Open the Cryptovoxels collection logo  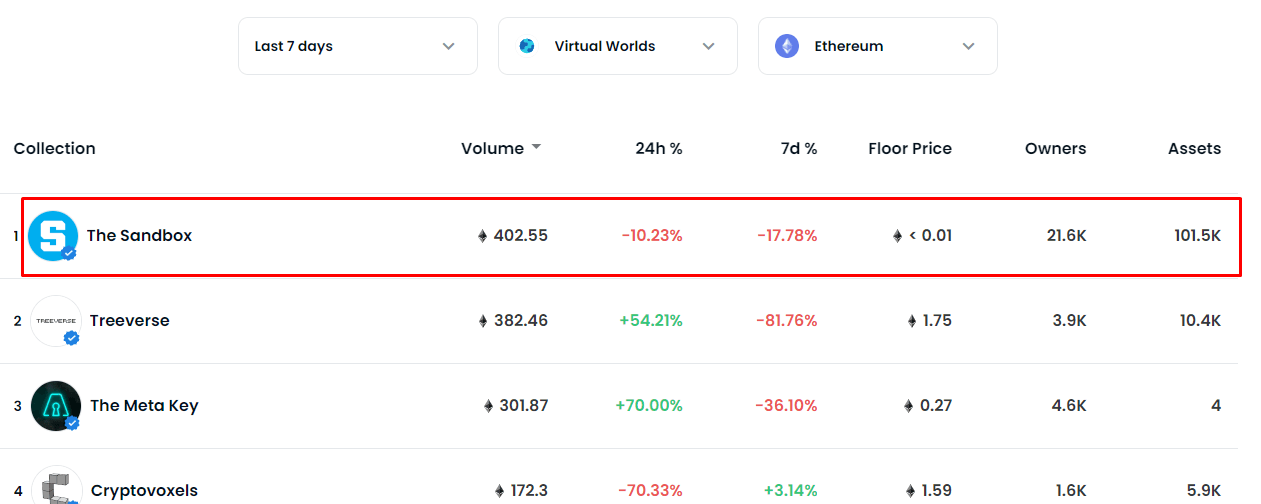pyautogui.click(x=56, y=485)
